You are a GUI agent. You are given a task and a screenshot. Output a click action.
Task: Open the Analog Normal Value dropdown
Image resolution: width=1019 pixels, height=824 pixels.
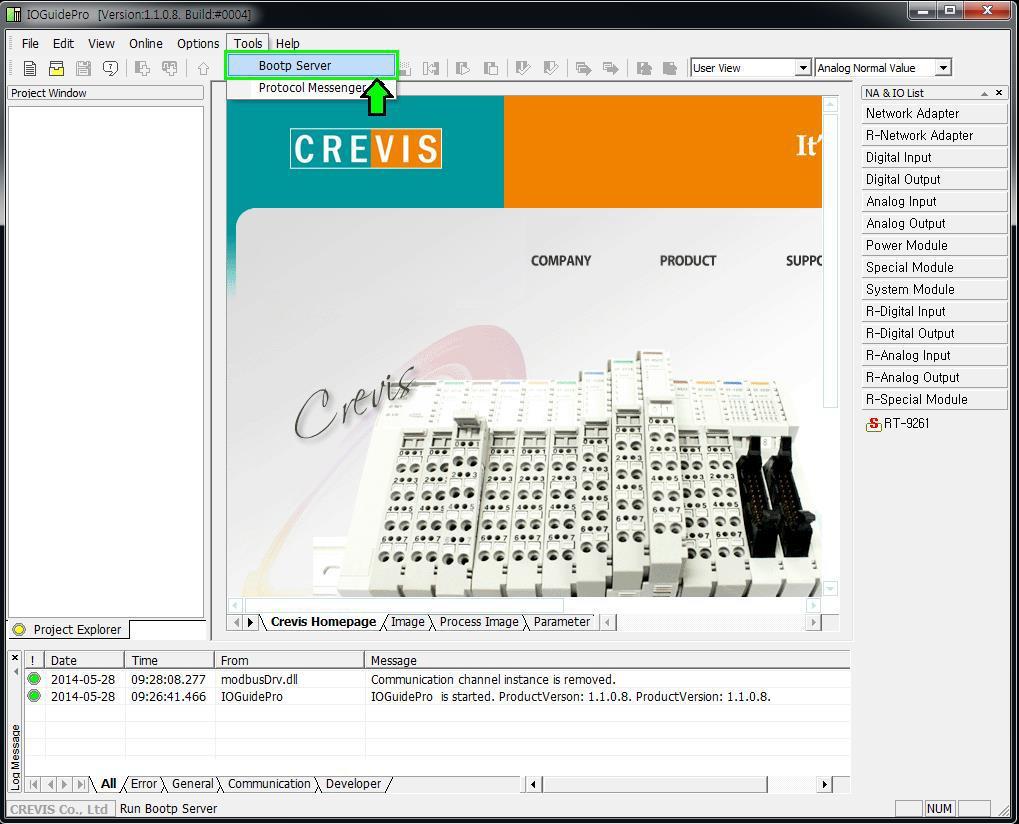944,68
